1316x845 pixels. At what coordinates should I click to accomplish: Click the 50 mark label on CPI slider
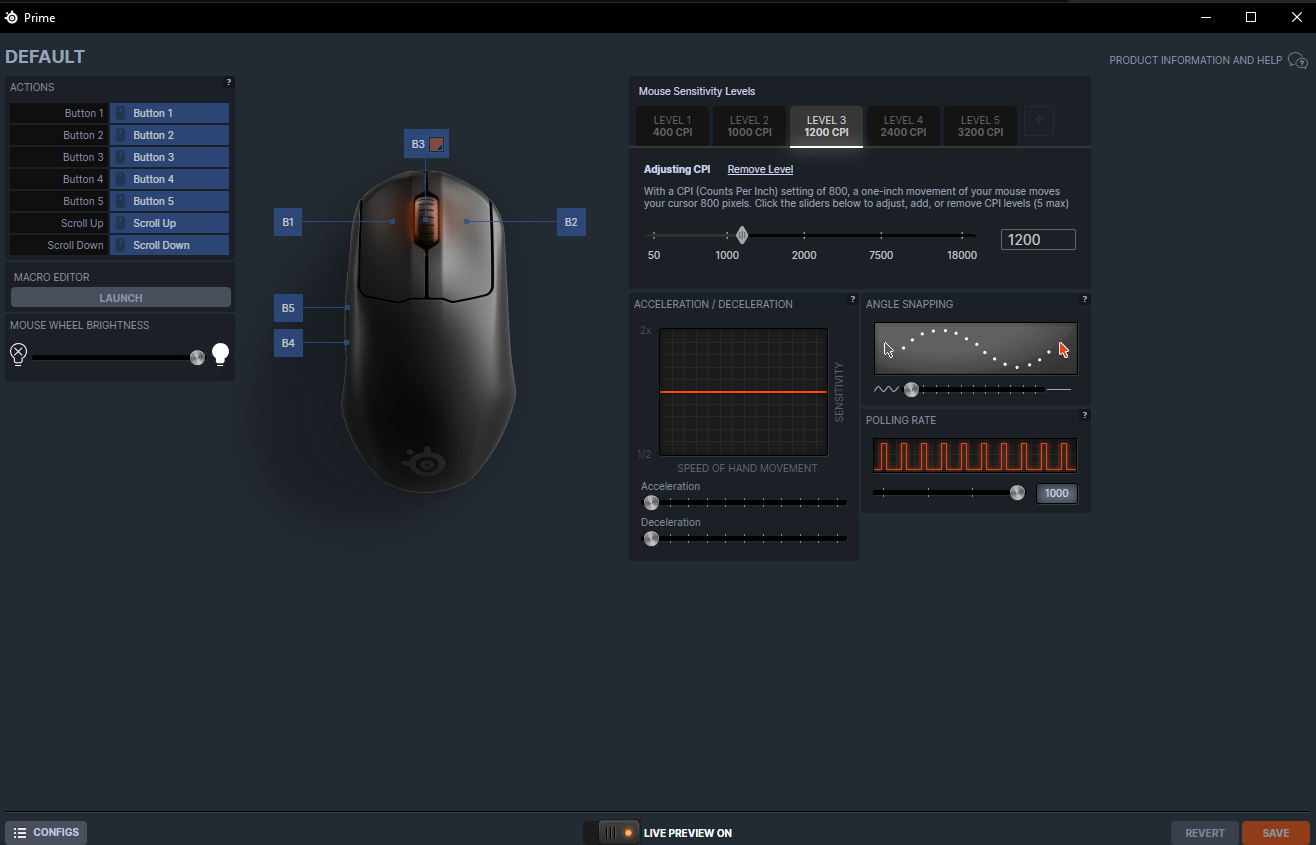[x=654, y=255]
